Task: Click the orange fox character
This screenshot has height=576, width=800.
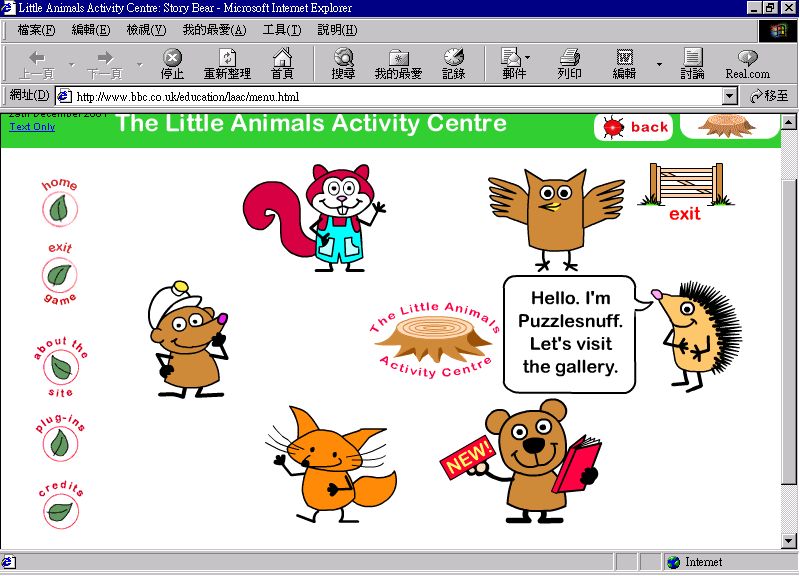Action: click(332, 464)
